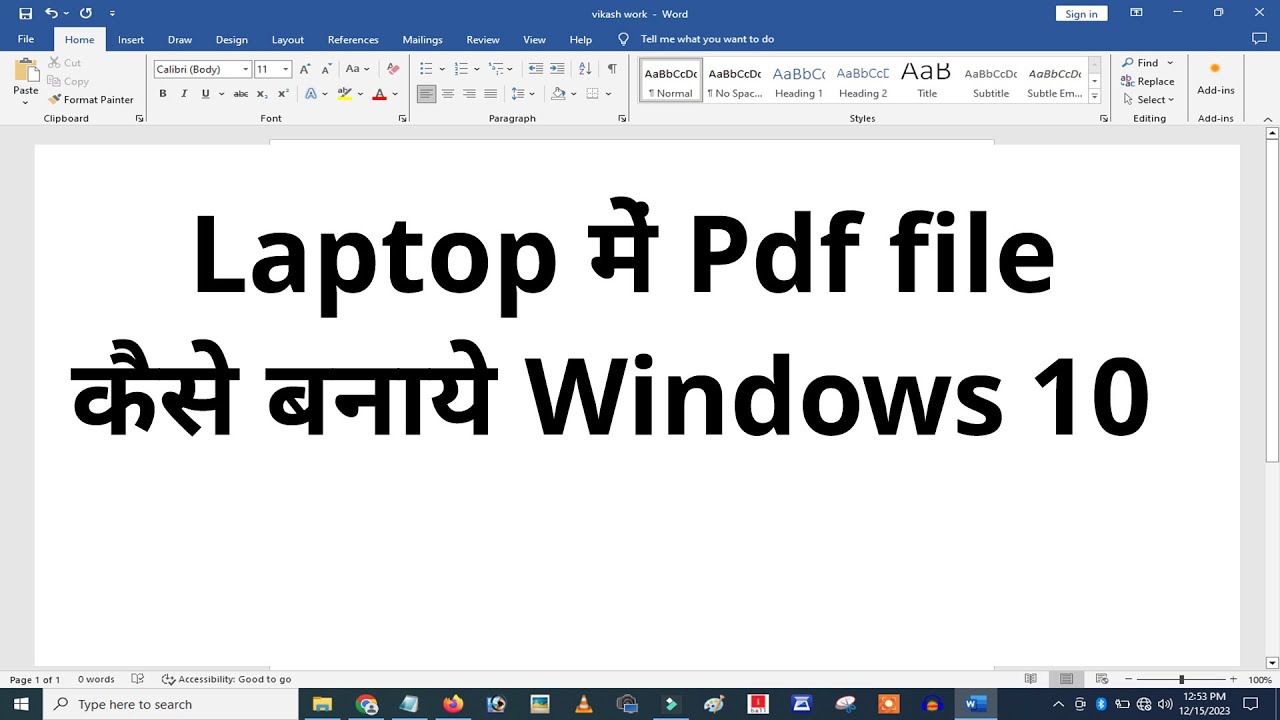Click the proofing check icon in status bar
Image resolution: width=1280 pixels, height=720 pixels.
[x=138, y=679]
